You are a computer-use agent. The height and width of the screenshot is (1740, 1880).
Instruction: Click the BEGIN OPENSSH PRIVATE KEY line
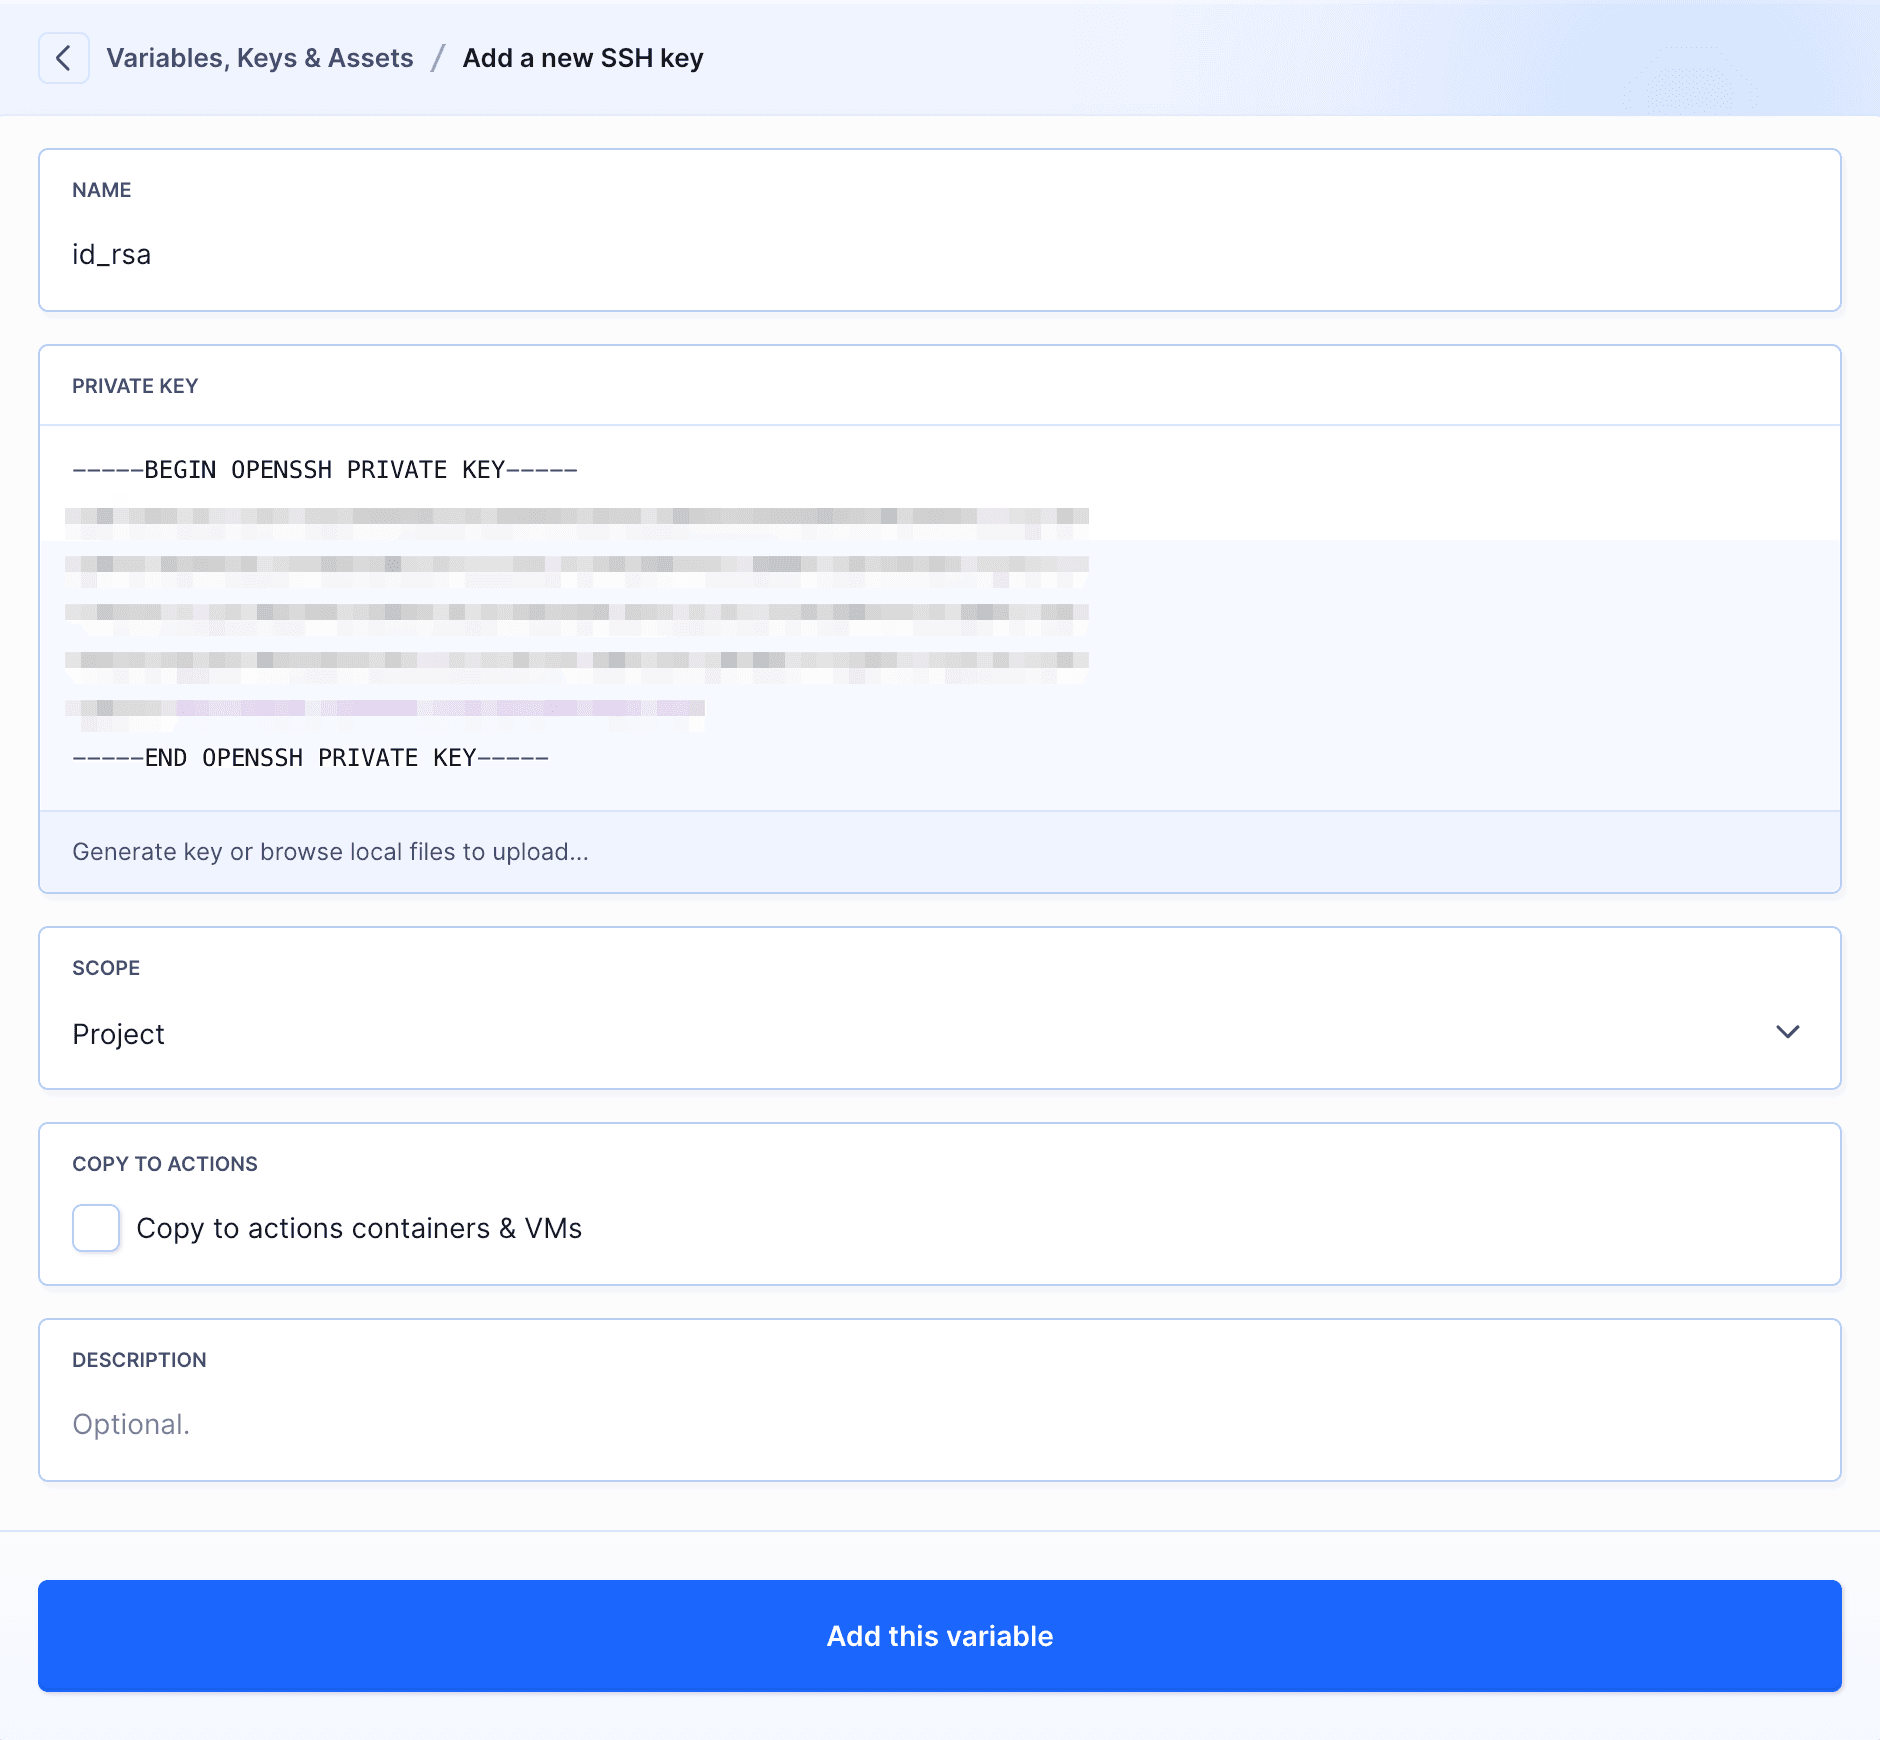coord(324,469)
